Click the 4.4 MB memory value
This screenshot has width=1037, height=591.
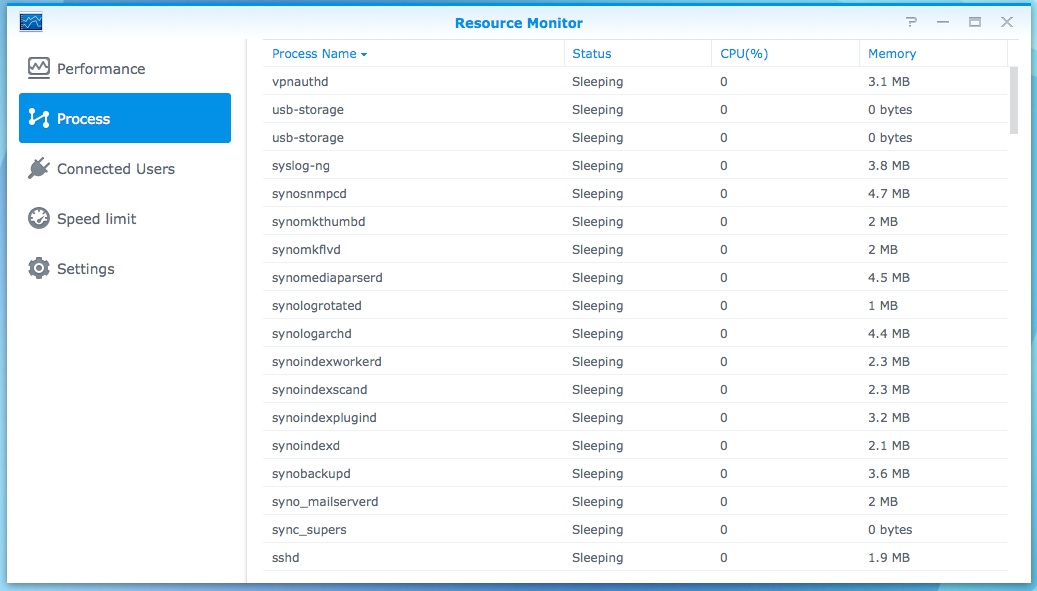pyautogui.click(x=888, y=333)
